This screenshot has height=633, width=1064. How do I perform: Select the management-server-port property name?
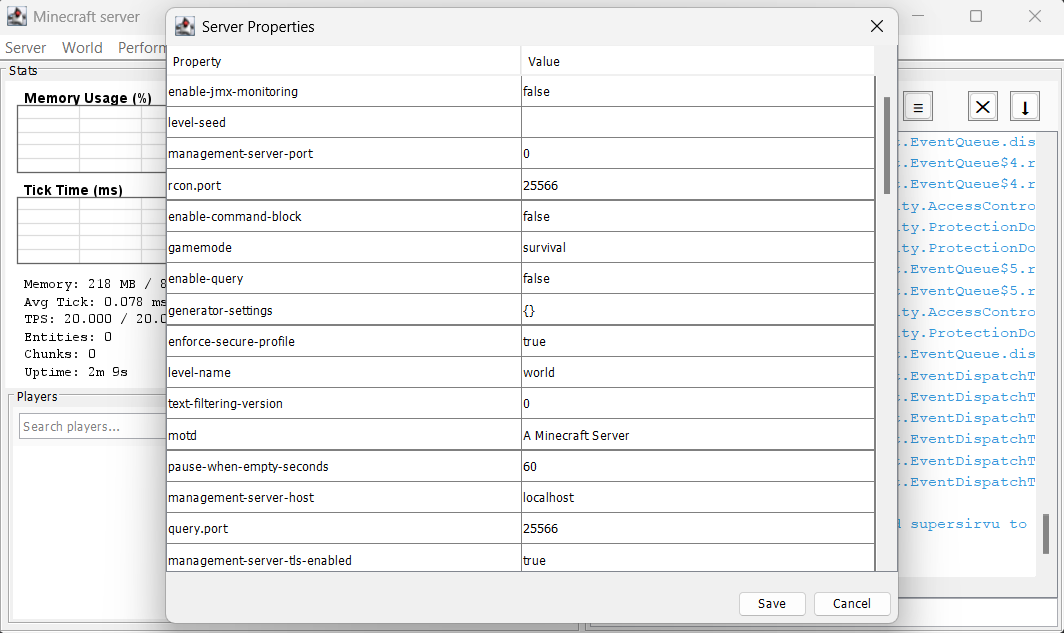pos(343,154)
